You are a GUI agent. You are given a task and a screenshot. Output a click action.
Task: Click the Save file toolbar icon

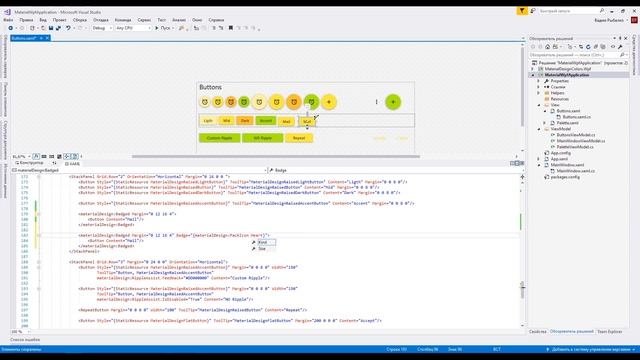tap(51, 28)
